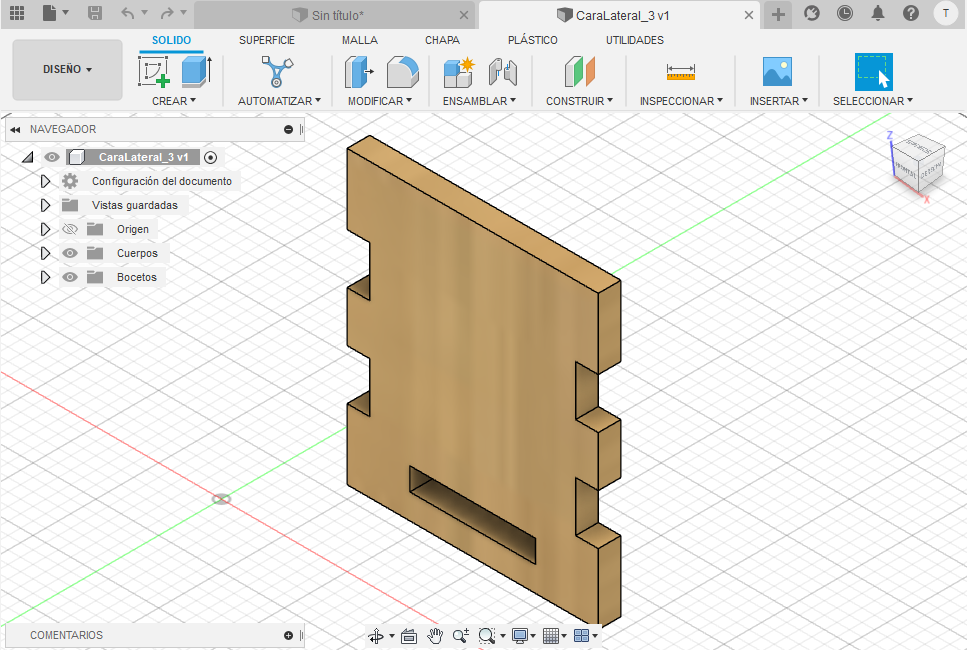Activate CaraLateral_3 v1 component radio button
Screen dimensions: 967x650
(210, 157)
